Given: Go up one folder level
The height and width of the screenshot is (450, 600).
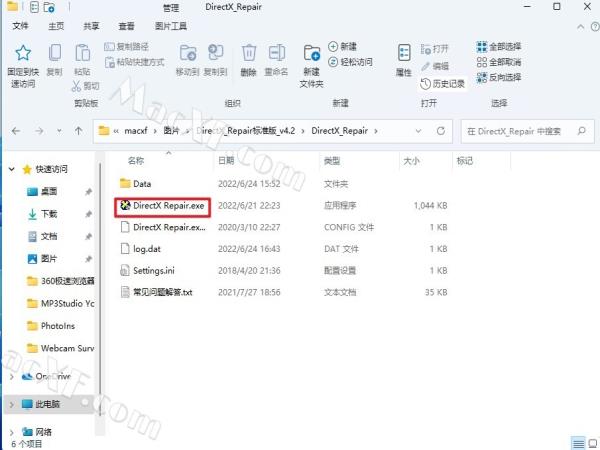Looking at the screenshot, I should (x=78, y=131).
